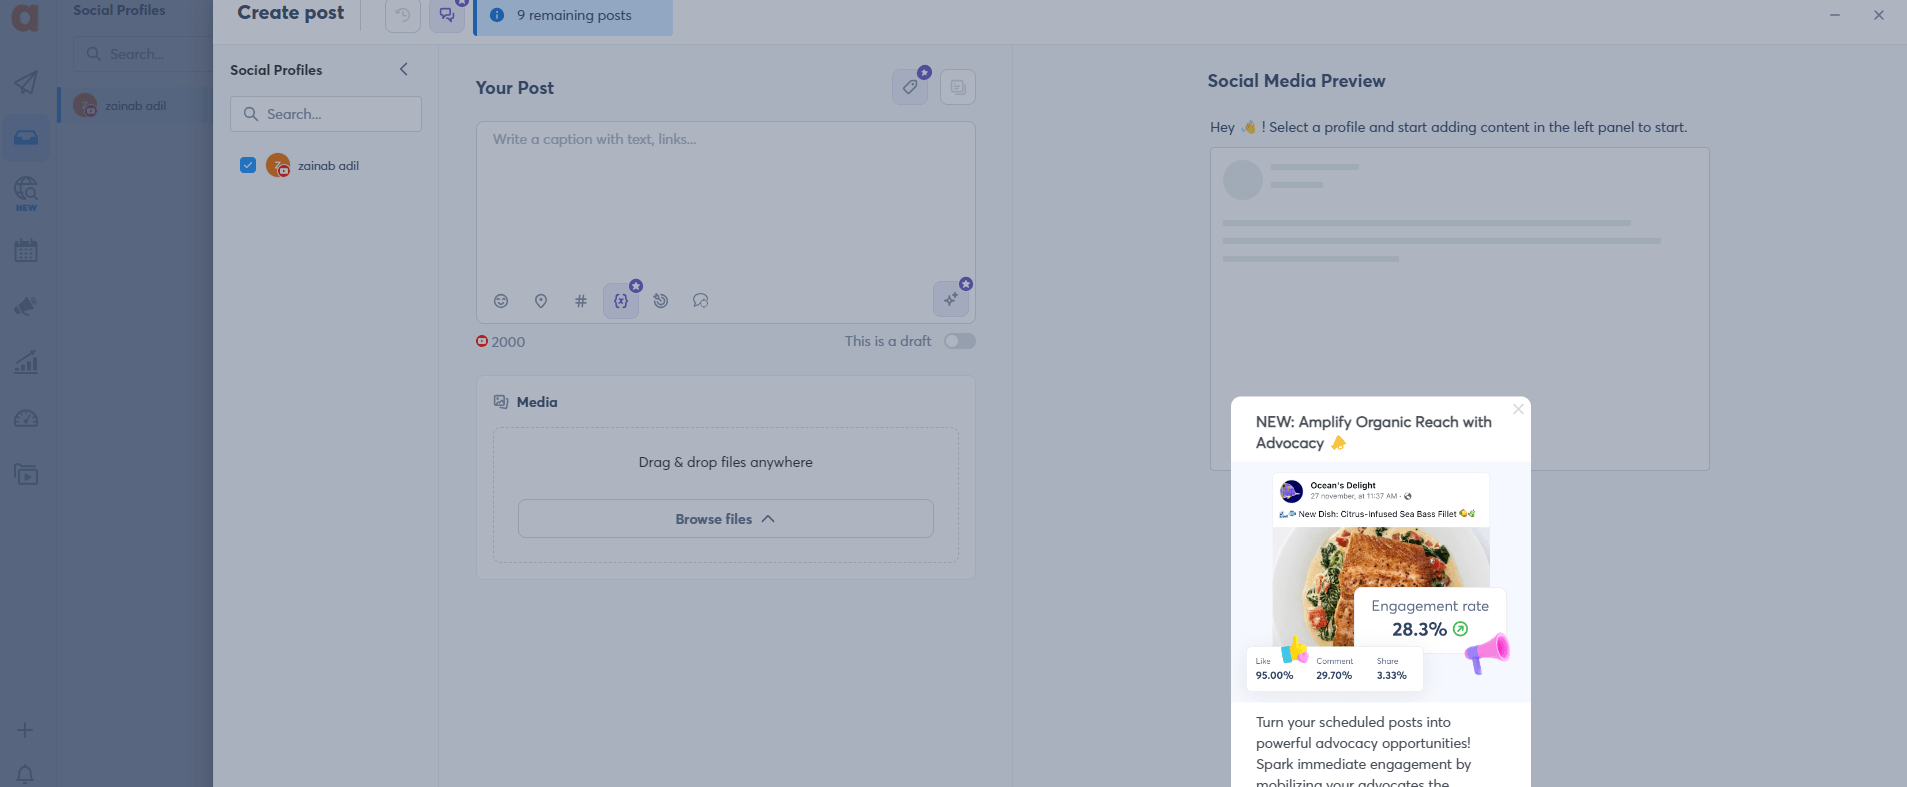Image resolution: width=1907 pixels, height=787 pixels.
Task: Enable the This is a draft toggle
Action: coord(960,341)
